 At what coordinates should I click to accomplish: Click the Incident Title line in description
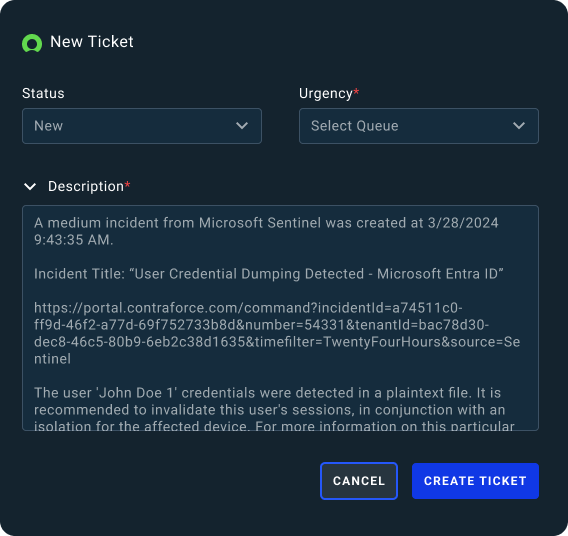coord(268,274)
